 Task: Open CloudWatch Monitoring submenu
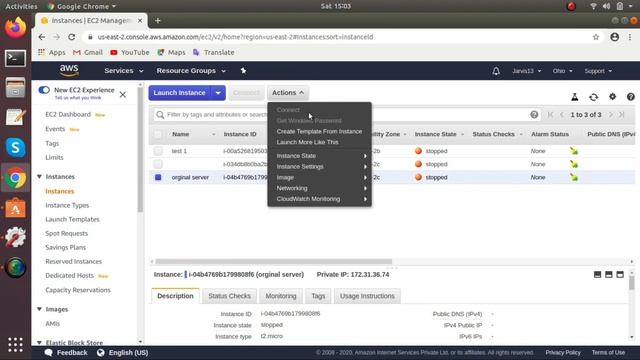(x=319, y=199)
